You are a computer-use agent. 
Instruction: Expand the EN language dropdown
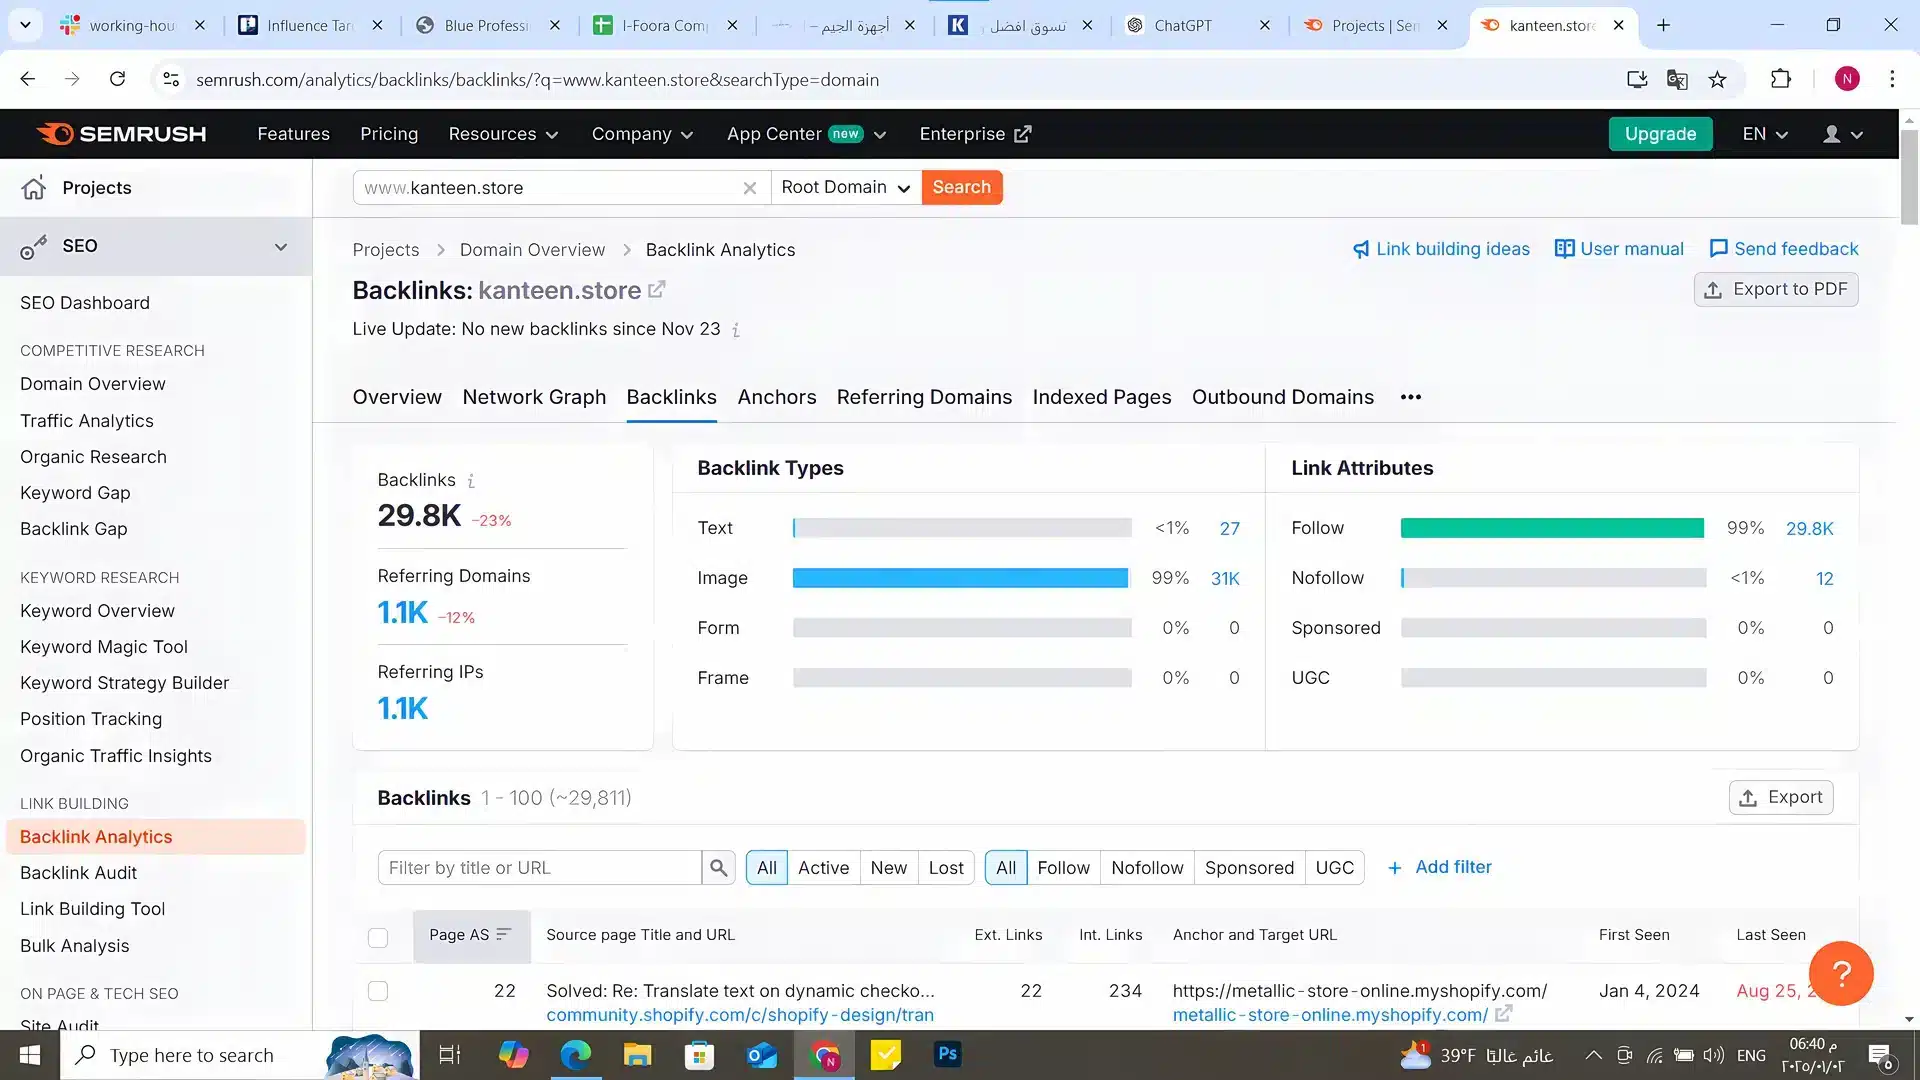[x=1764, y=133]
